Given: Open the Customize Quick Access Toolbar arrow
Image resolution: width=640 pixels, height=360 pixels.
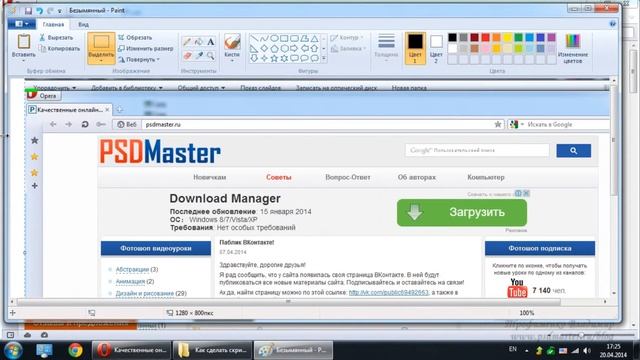Looking at the screenshot, I should [x=60, y=11].
